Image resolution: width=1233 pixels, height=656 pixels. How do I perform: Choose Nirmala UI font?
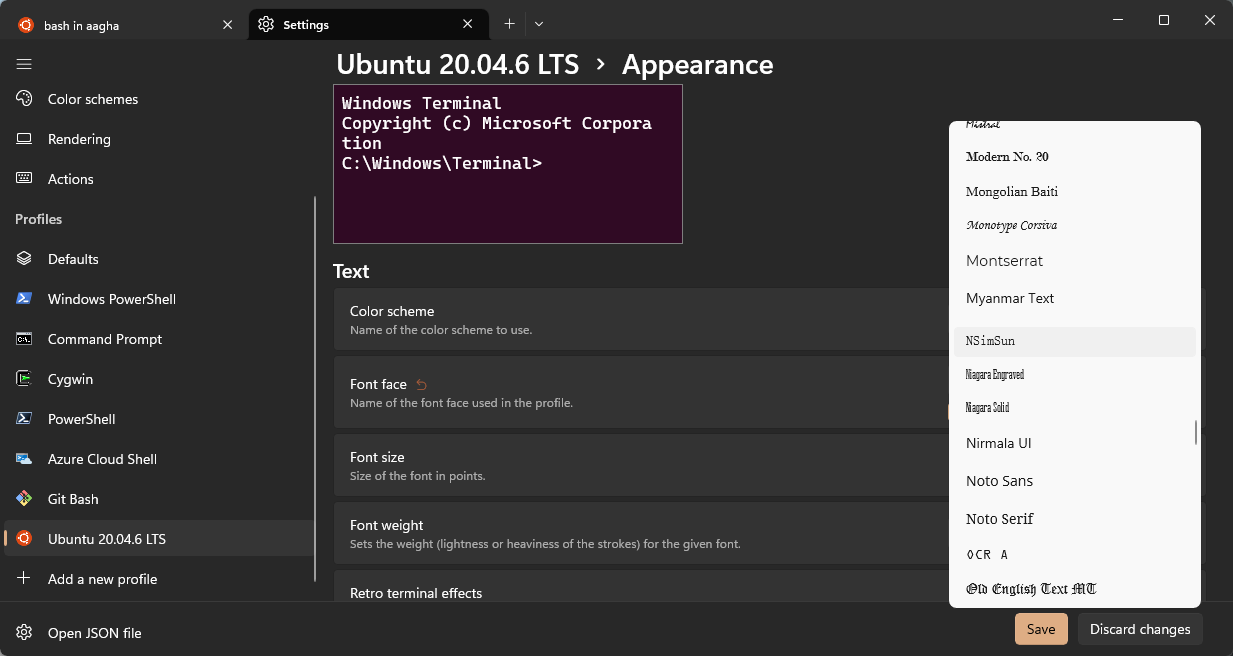1075,443
